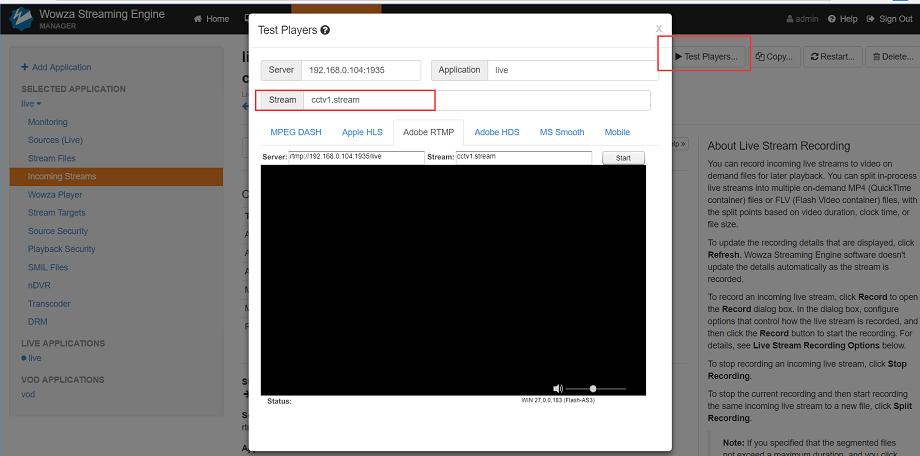This screenshot has height=456, width=920.
Task: Select the vod application under VOD Applications
Action: point(28,394)
